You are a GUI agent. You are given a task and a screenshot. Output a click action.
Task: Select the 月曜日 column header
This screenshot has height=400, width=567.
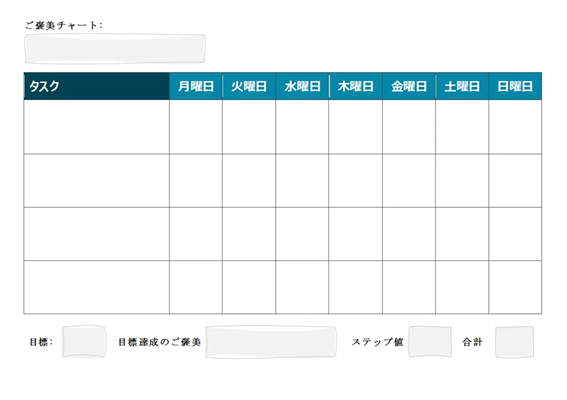tap(196, 86)
